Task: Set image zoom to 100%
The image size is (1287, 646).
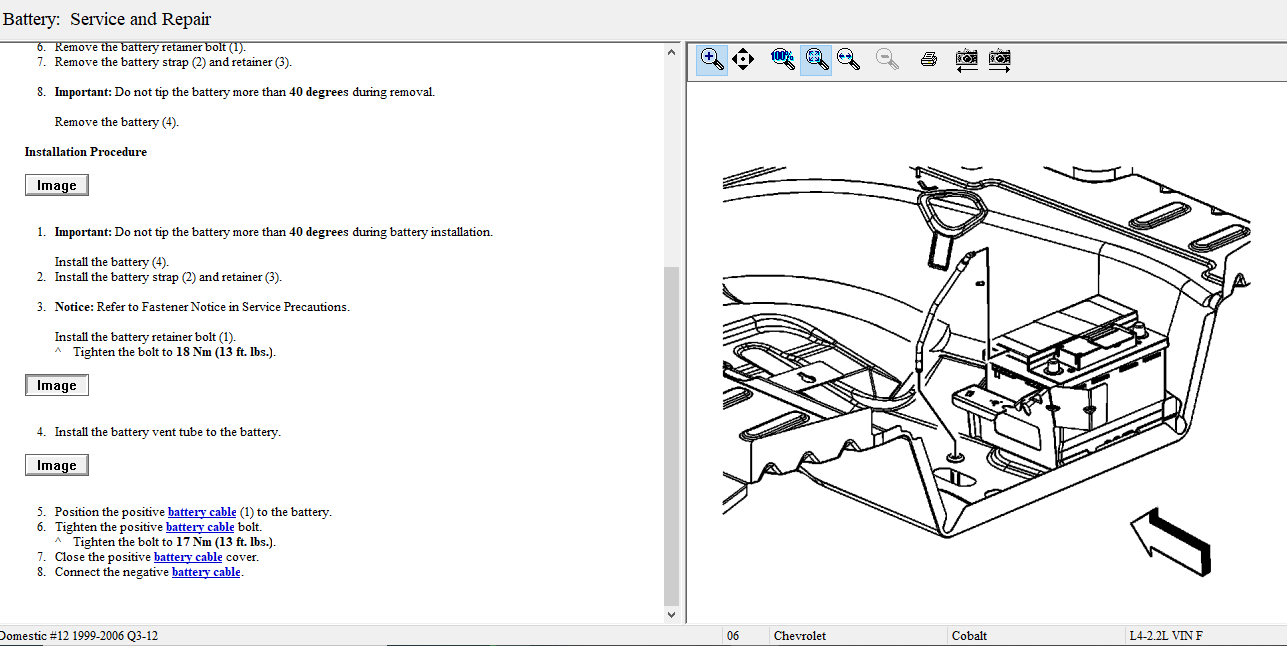Action: [782, 59]
